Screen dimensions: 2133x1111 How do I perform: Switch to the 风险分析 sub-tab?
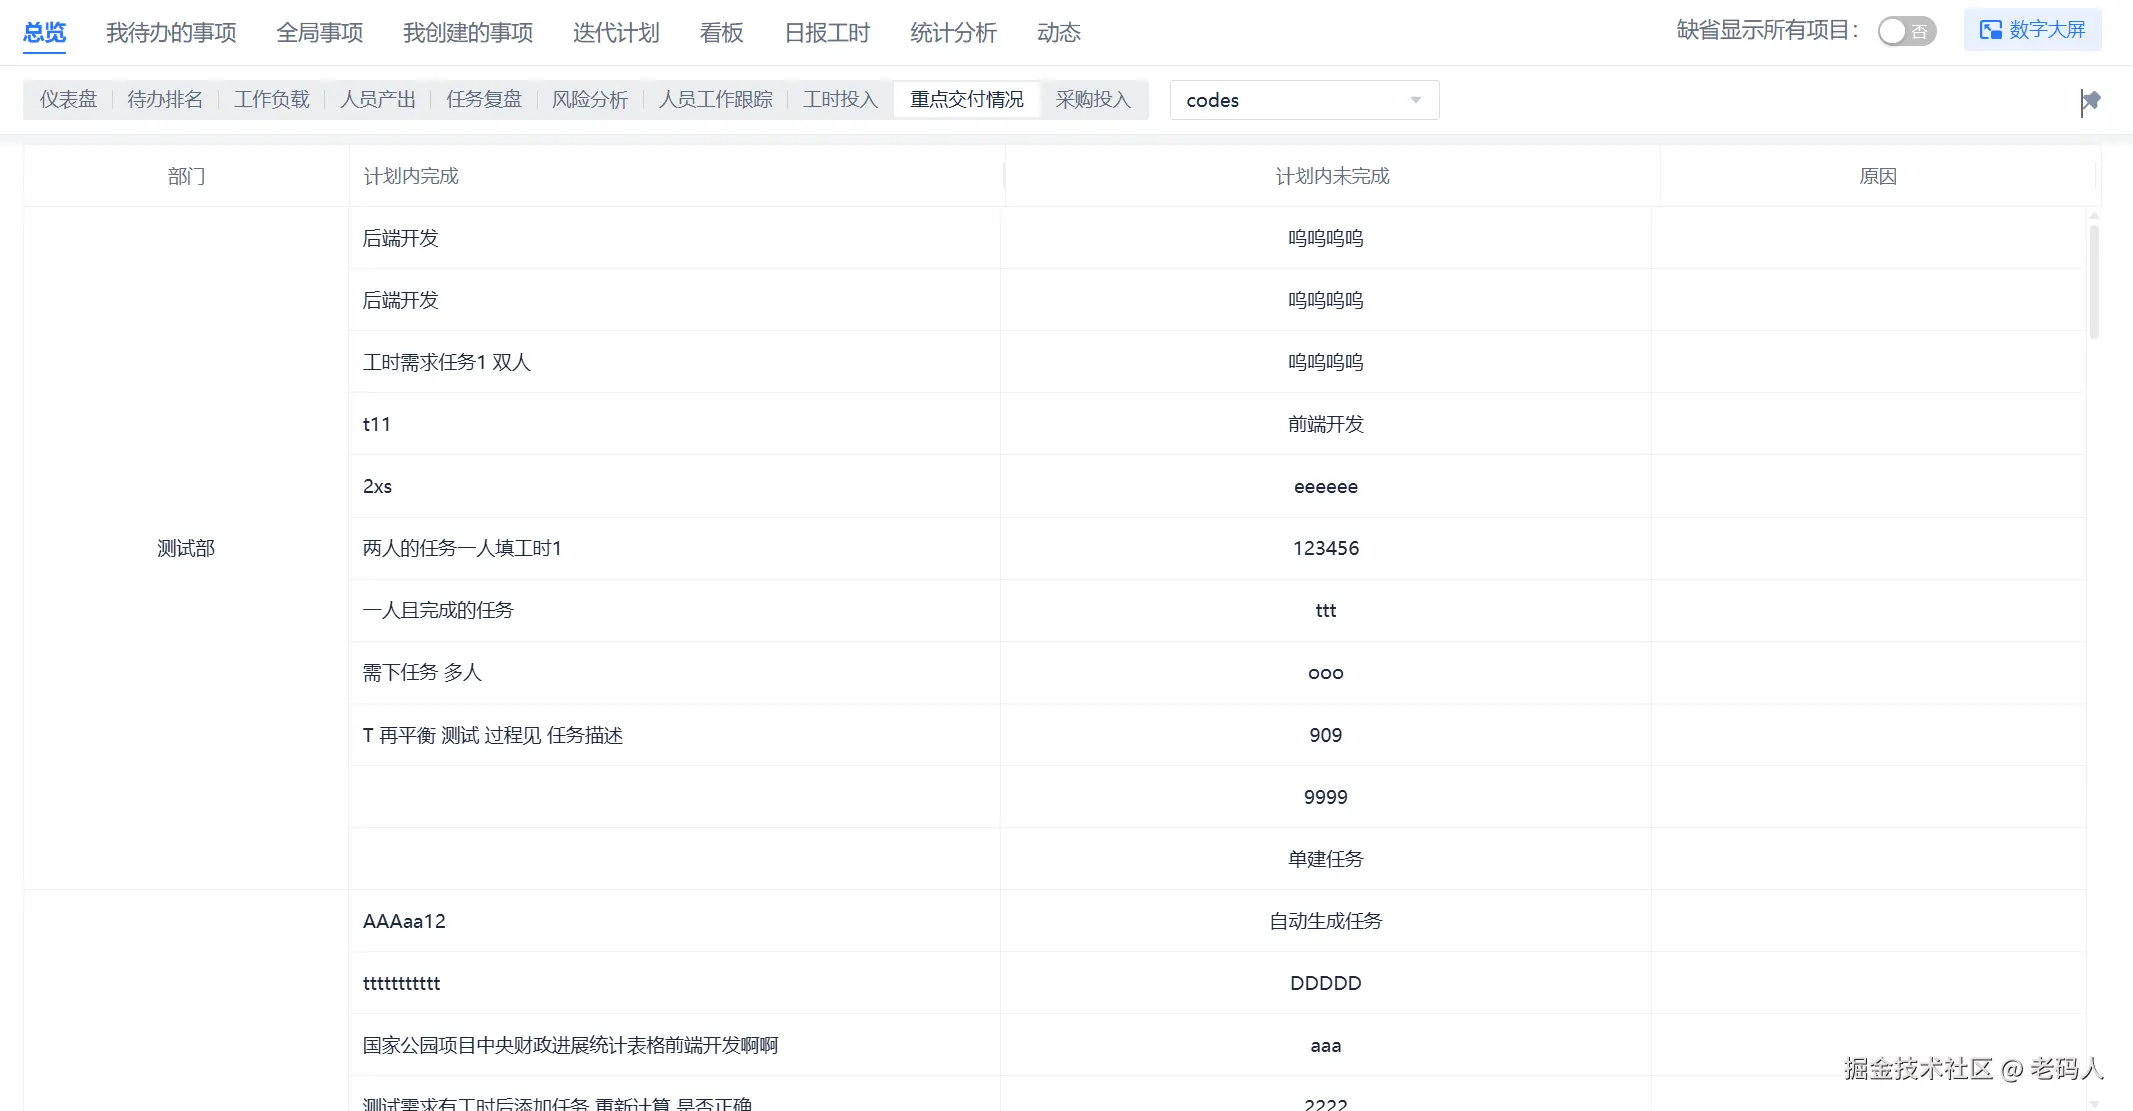(590, 99)
